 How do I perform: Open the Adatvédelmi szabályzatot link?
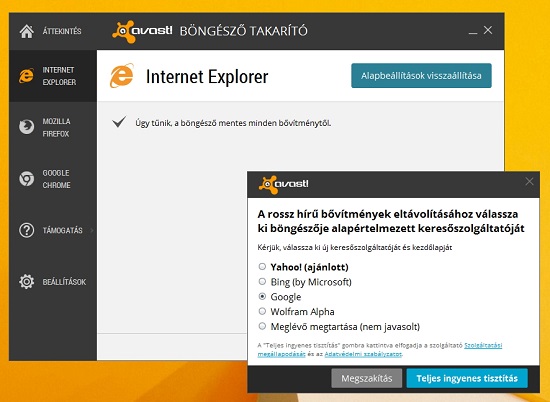click(363, 354)
